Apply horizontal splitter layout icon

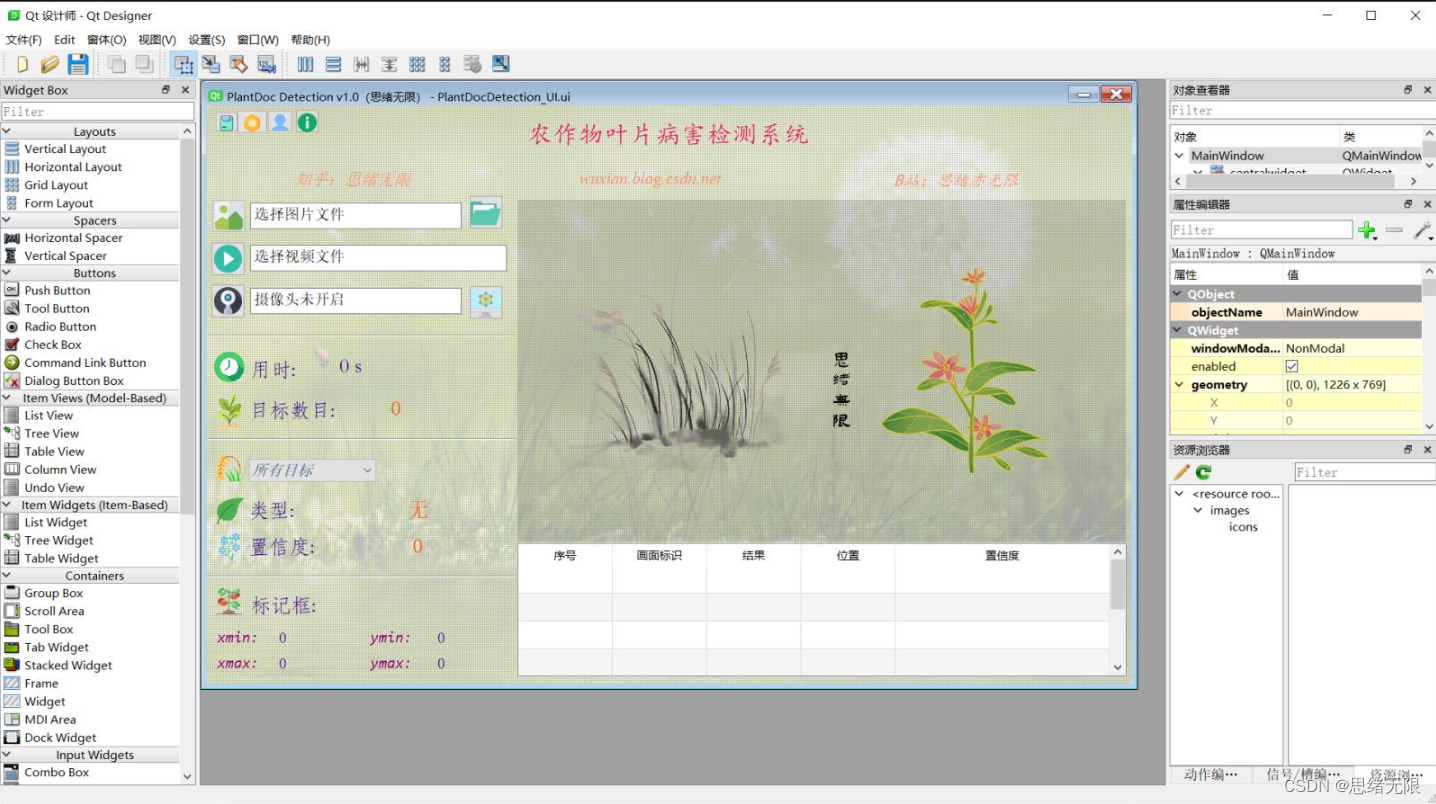[x=361, y=64]
